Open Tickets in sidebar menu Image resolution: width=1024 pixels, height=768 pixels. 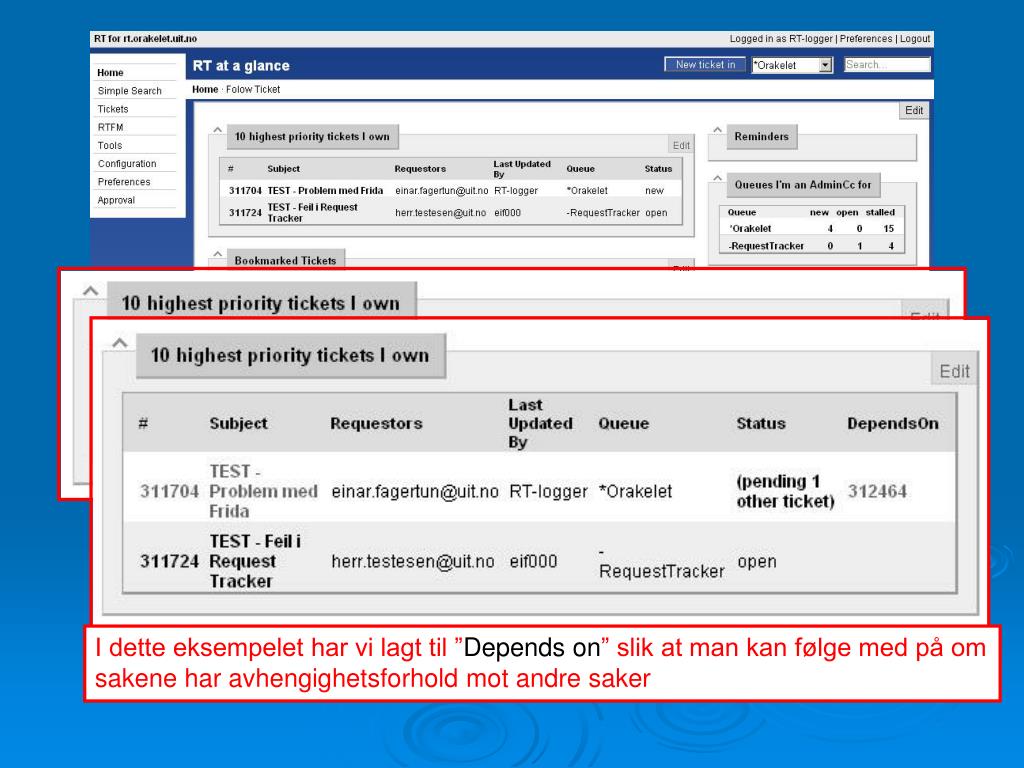coord(113,109)
